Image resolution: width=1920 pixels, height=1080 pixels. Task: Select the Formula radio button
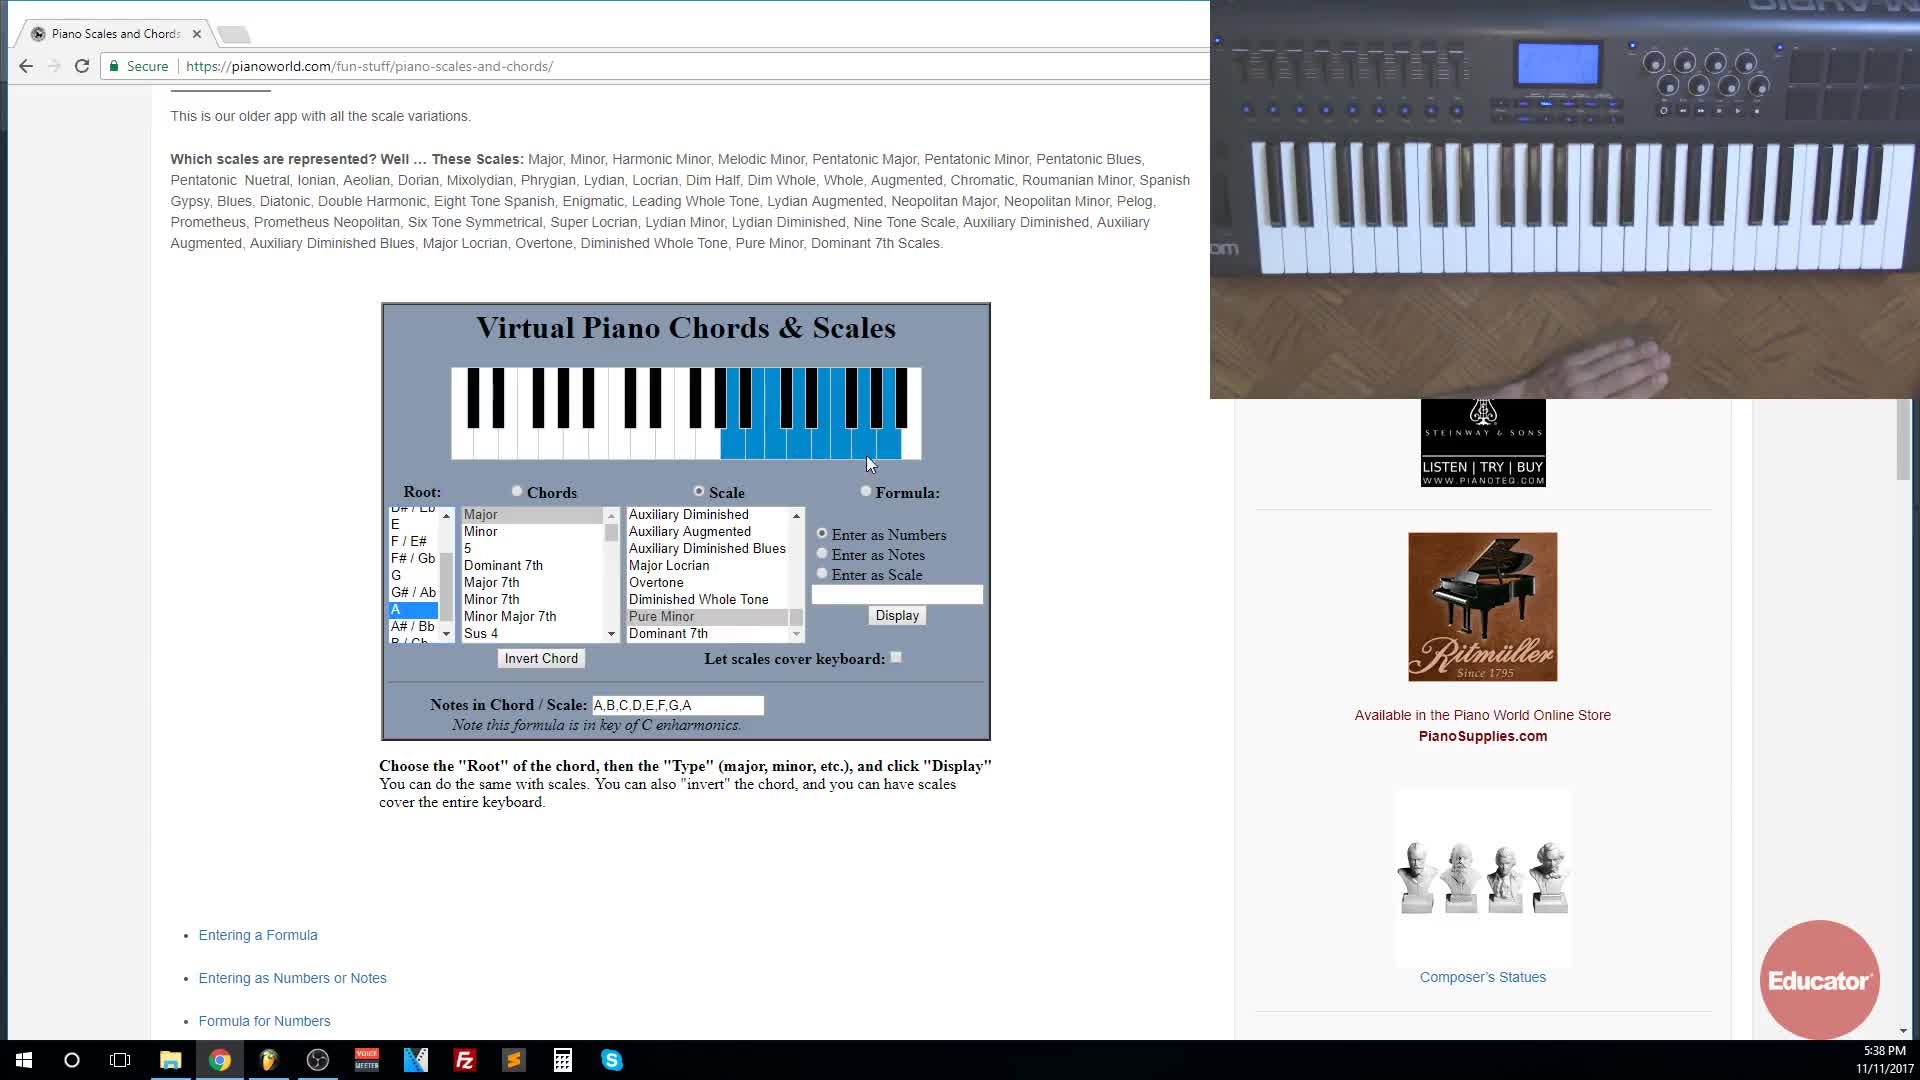(866, 491)
